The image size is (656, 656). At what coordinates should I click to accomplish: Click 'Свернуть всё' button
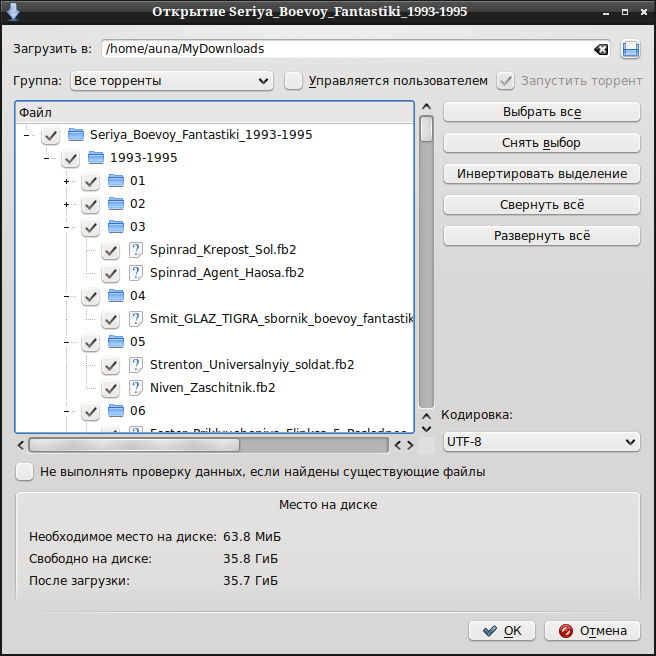point(541,205)
